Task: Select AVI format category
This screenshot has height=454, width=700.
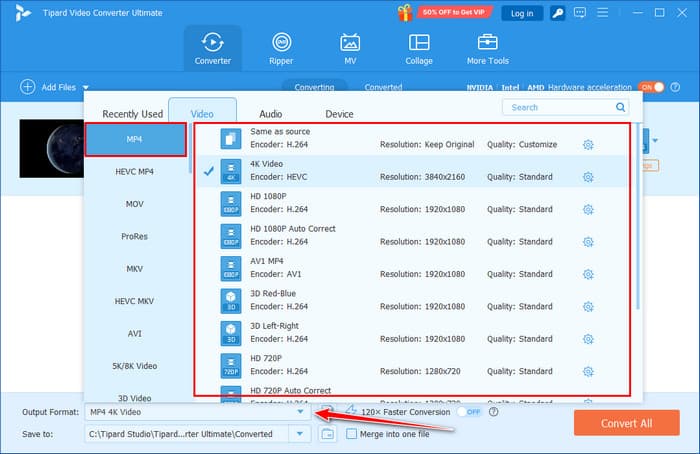Action: (134, 333)
